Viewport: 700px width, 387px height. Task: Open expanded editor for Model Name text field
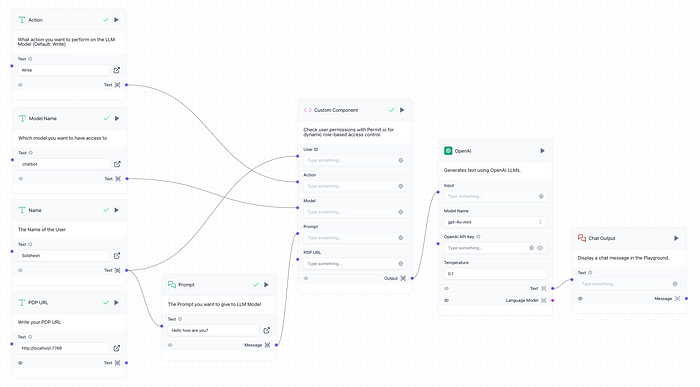(x=117, y=164)
